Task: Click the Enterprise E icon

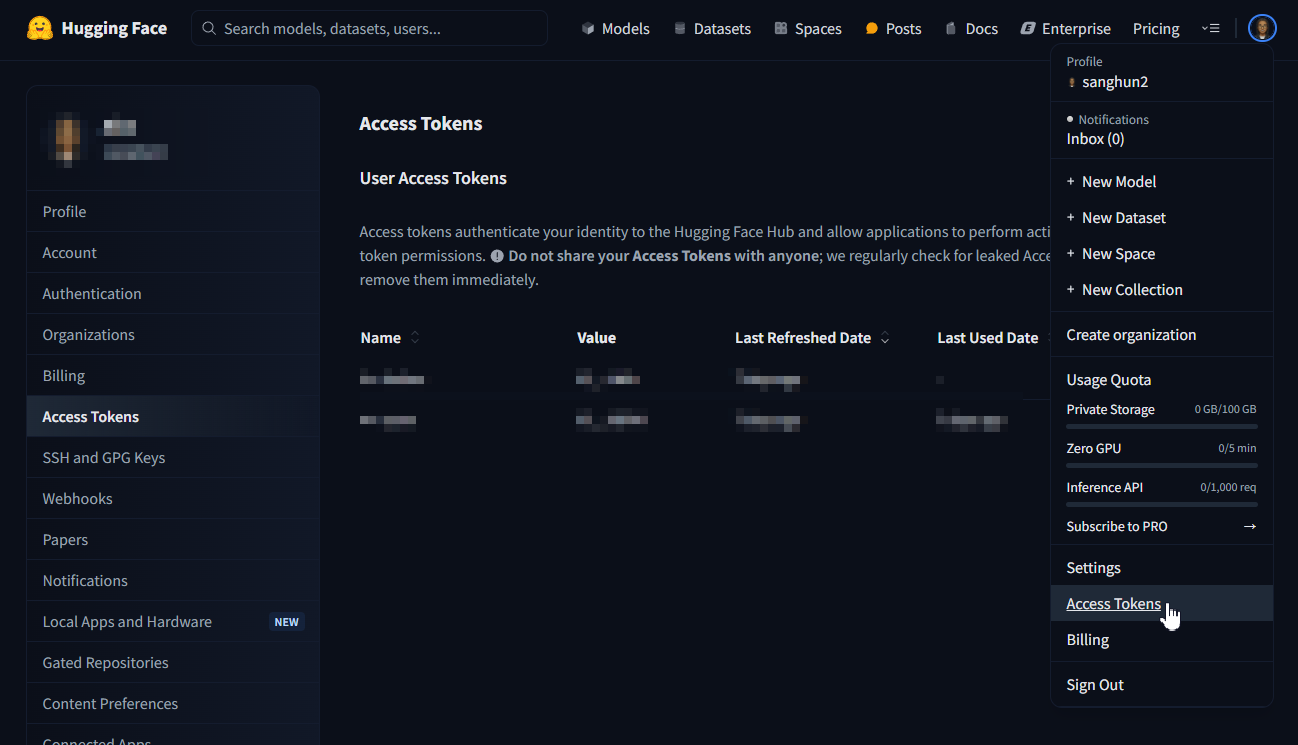Action: tap(1027, 28)
